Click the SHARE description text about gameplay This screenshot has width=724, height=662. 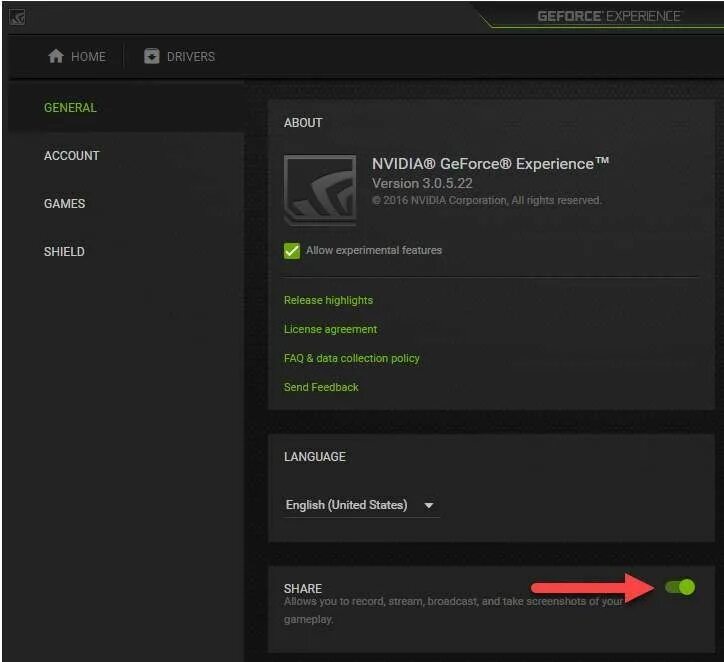click(453, 610)
